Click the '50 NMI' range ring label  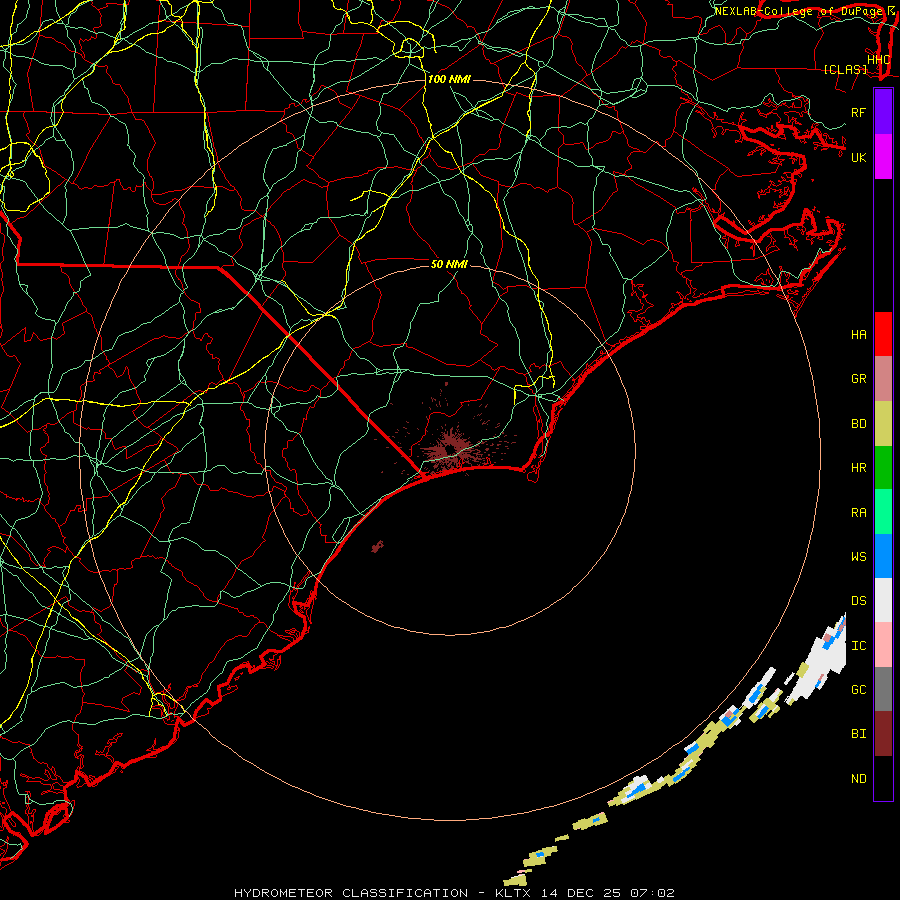[x=449, y=264]
